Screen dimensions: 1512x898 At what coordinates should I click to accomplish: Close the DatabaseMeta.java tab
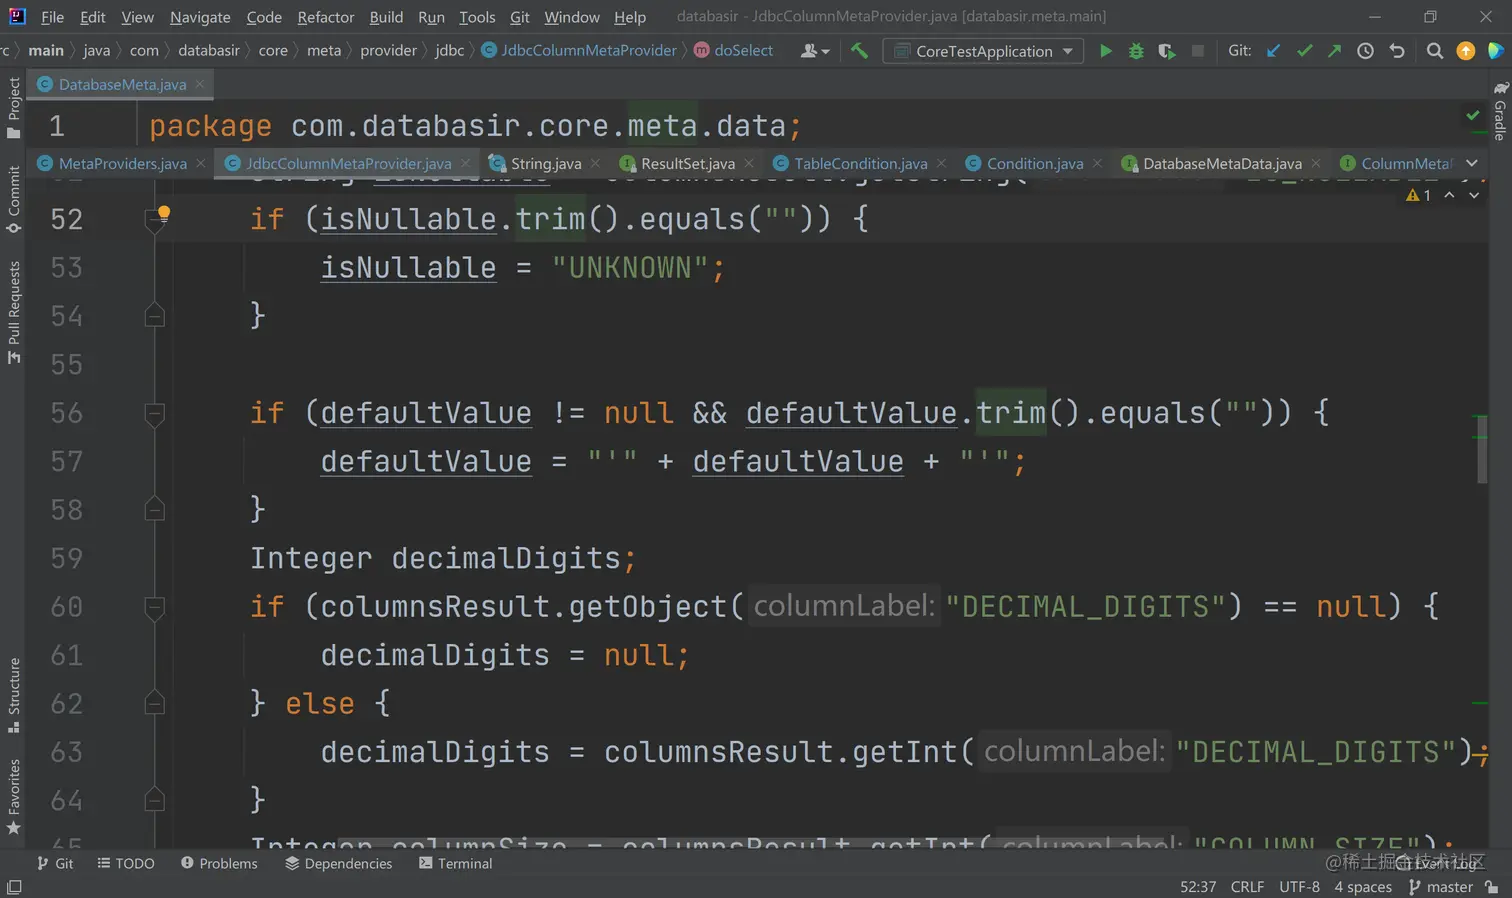(x=200, y=84)
